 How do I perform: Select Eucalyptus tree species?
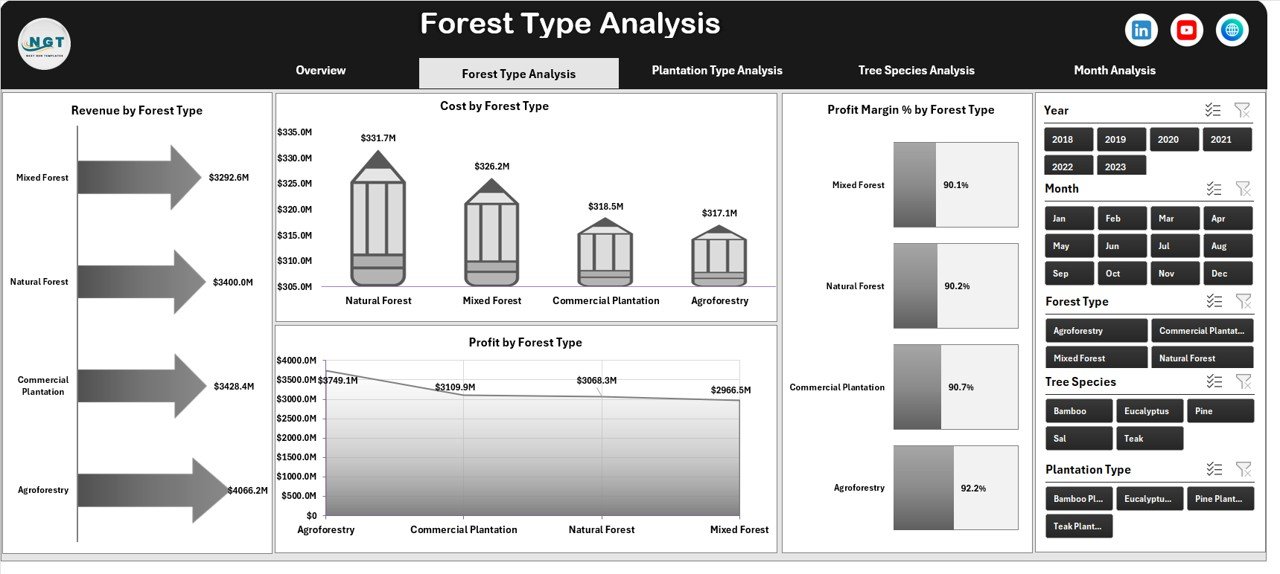point(1150,411)
